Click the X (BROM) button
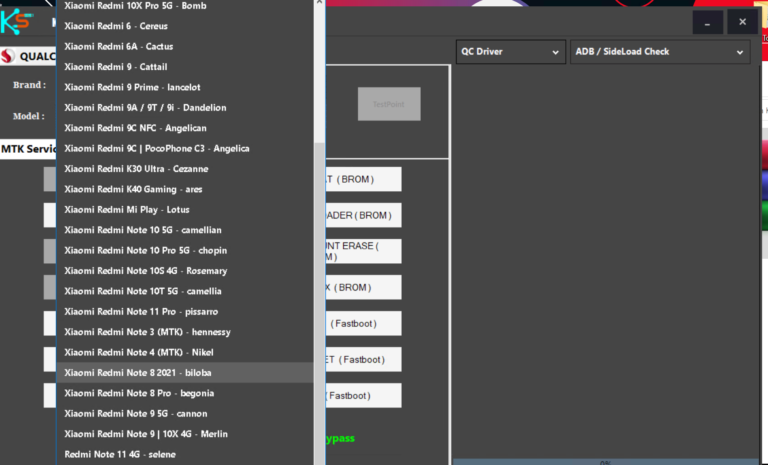Viewport: 768px width, 465px height. coord(363,288)
